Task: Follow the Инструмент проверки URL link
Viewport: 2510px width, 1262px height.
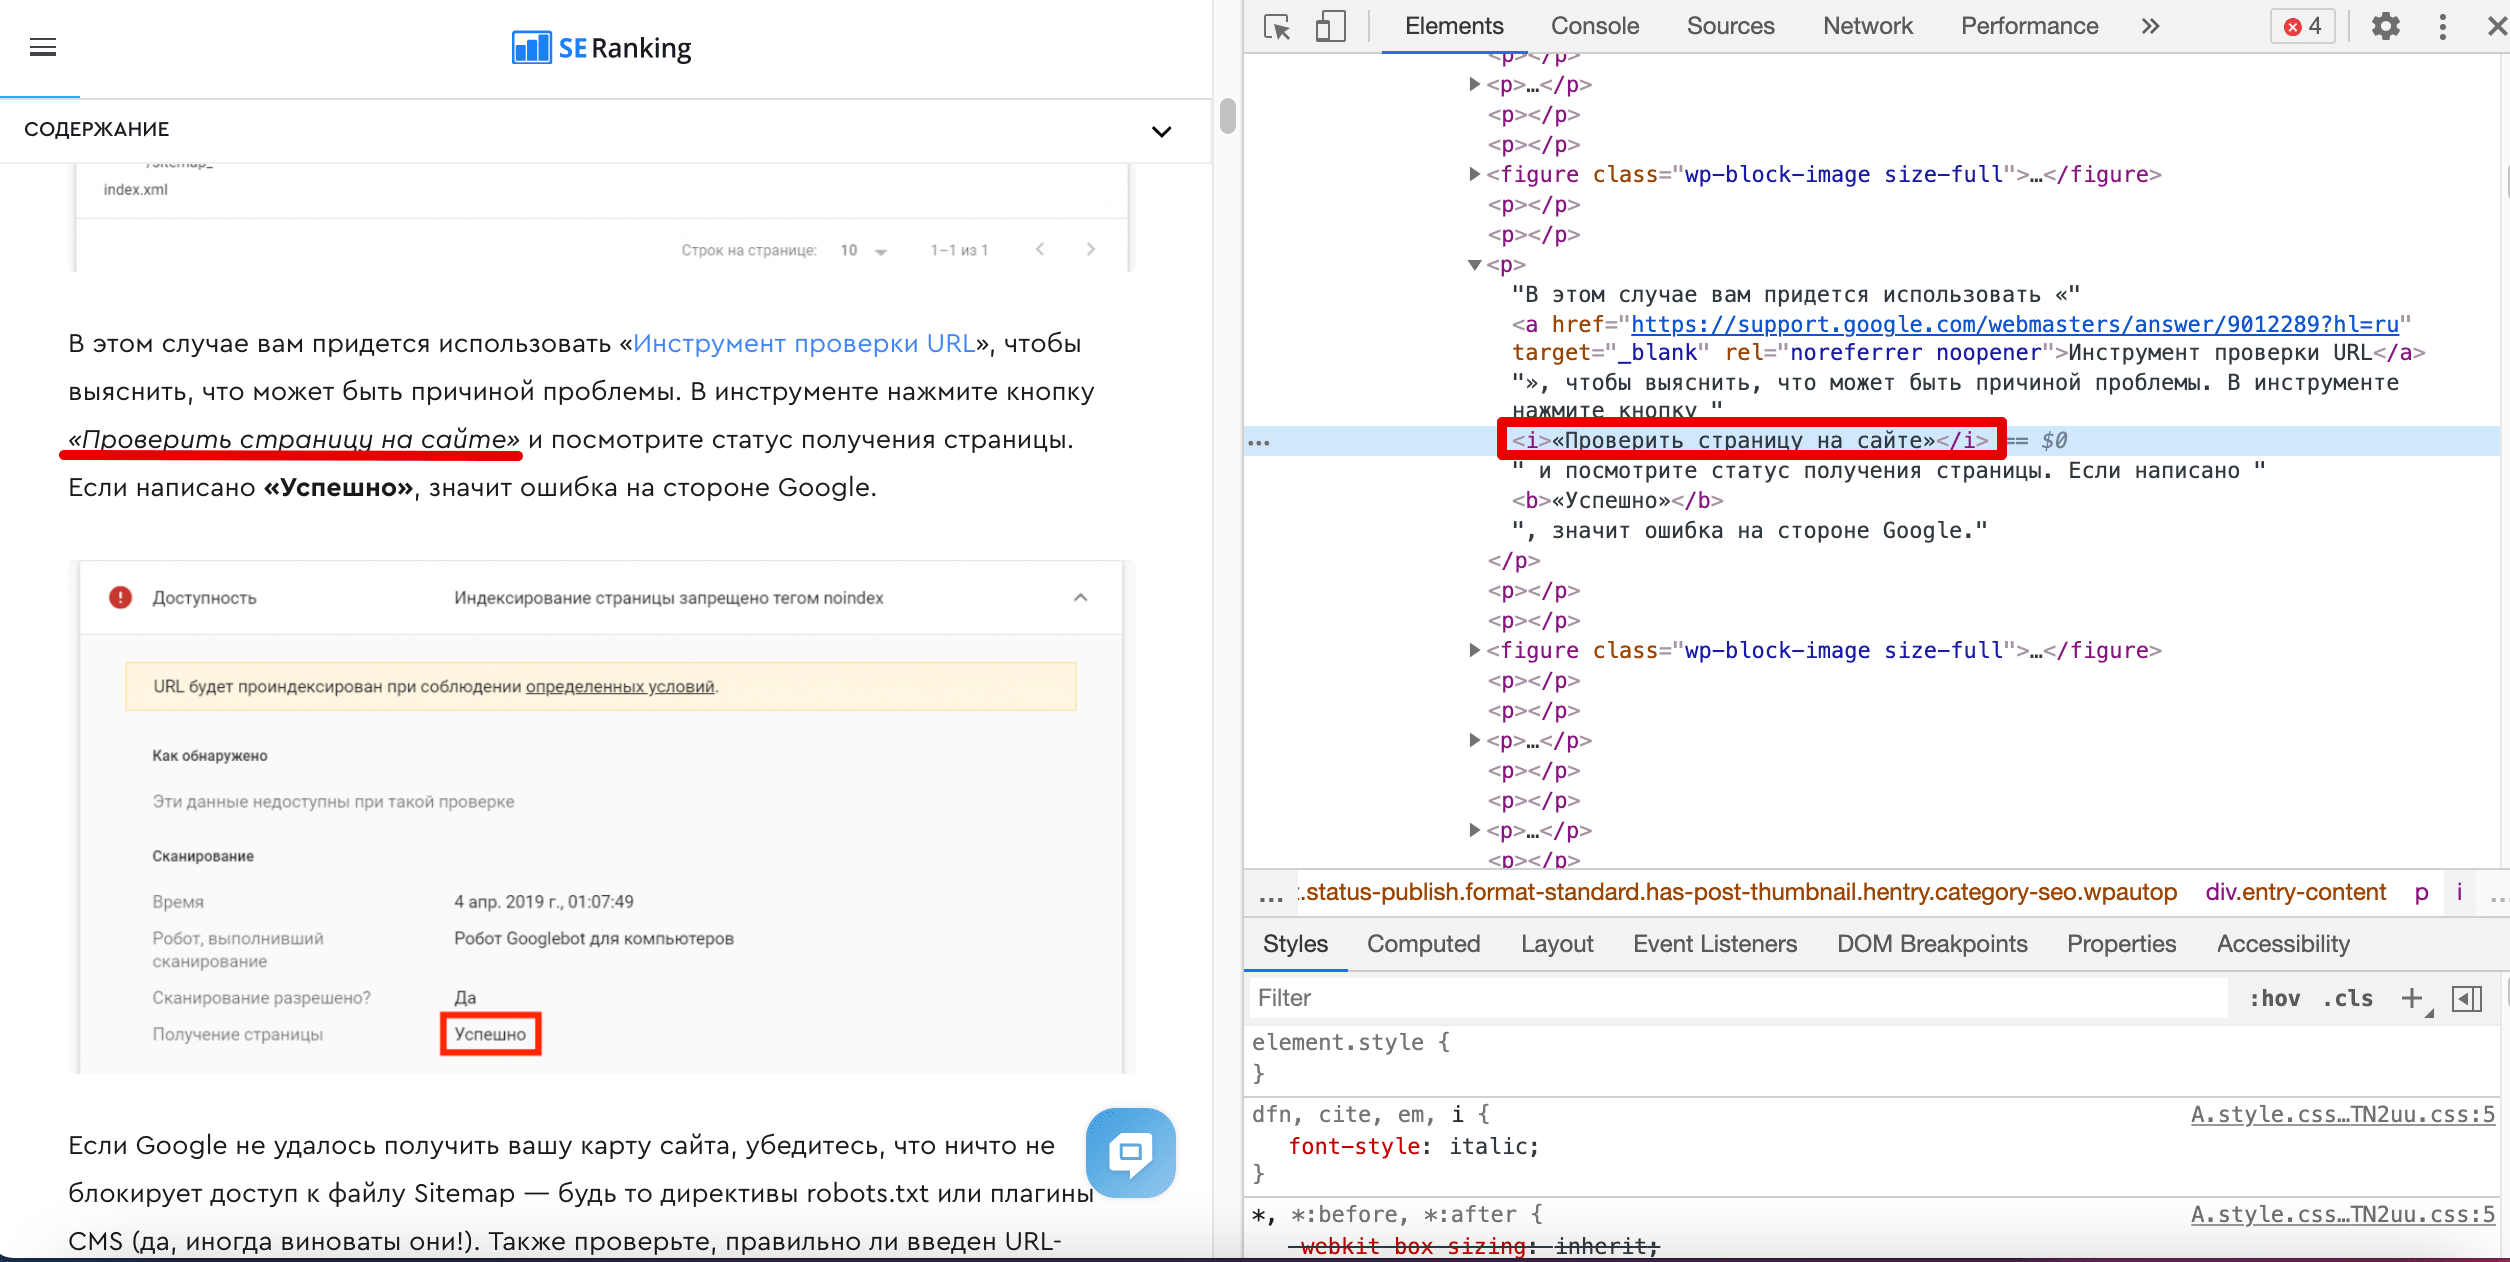Action: 804,344
